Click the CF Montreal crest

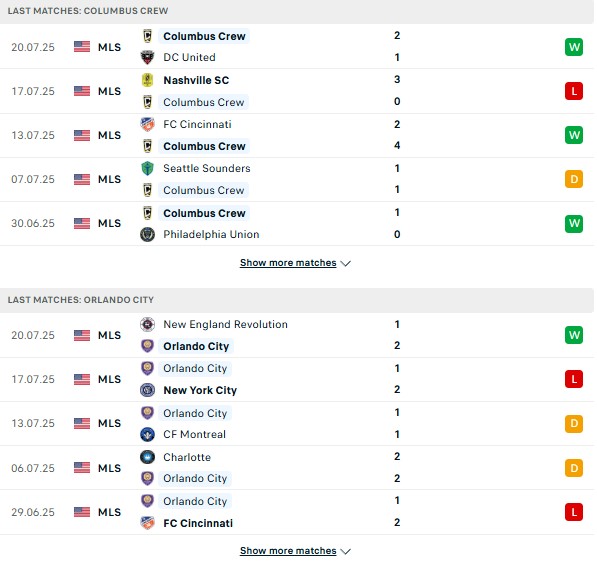point(147,434)
